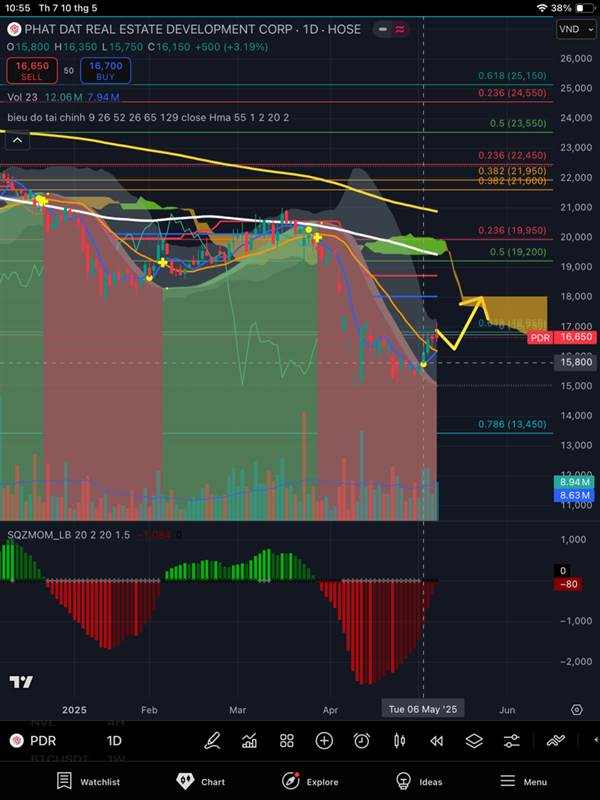Select the SQZMOM_LB indicator legend

pos(68,535)
